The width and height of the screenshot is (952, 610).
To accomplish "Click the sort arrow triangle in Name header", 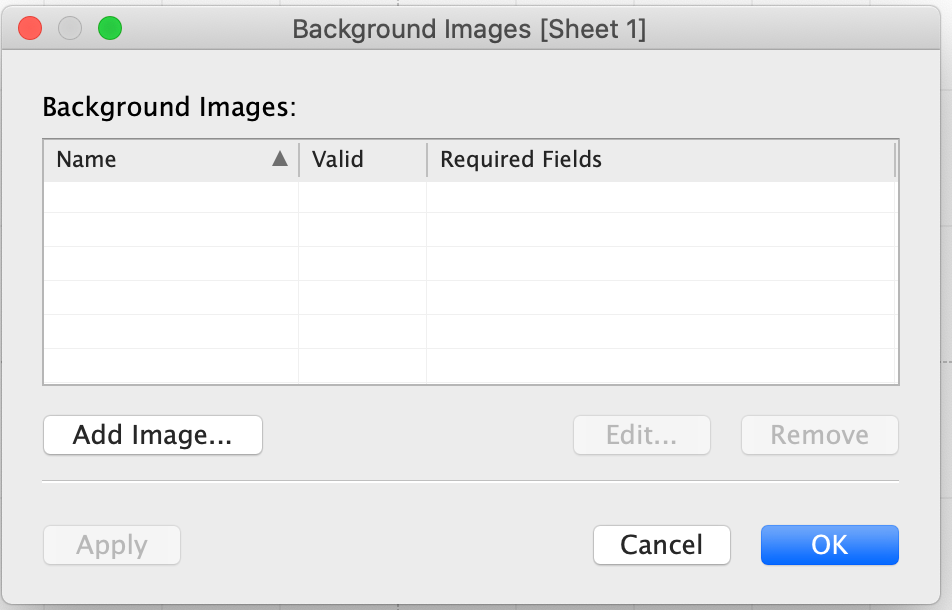I will [280, 159].
